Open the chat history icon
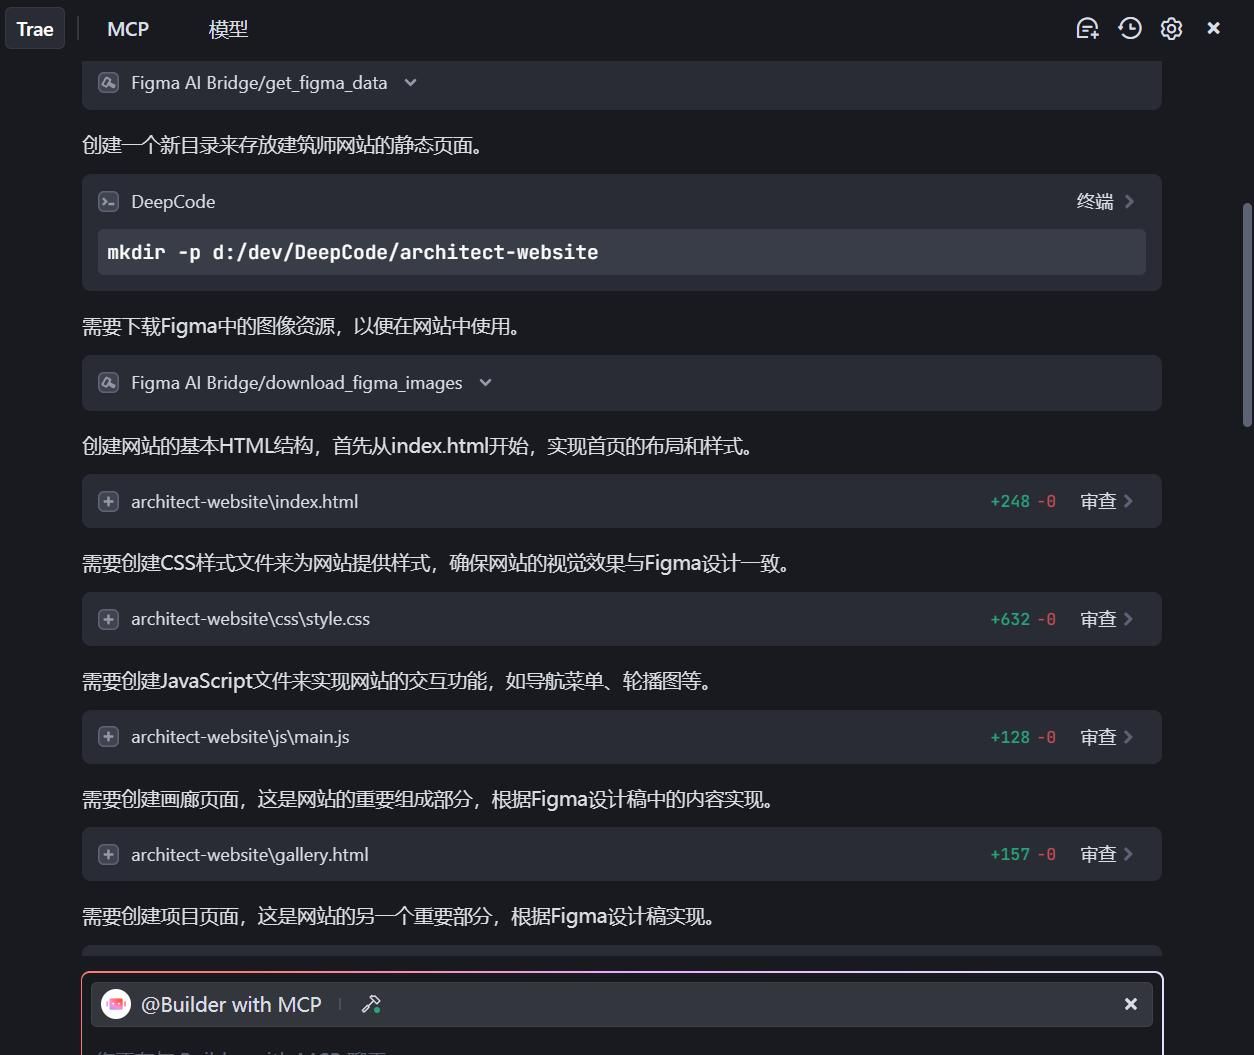The image size is (1254, 1055). pyautogui.click(x=1129, y=28)
